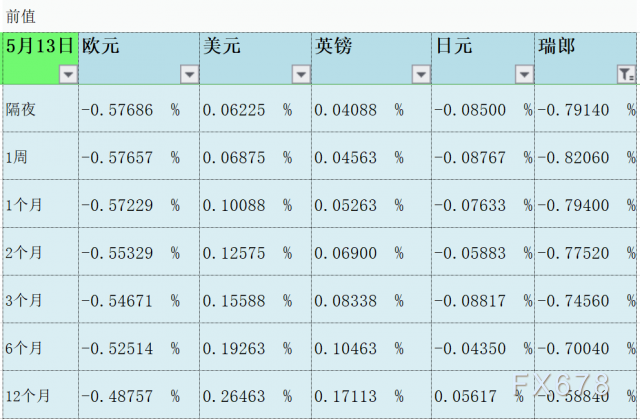Click the cell with value 0.10088
640x420 pixels.
click(256, 204)
